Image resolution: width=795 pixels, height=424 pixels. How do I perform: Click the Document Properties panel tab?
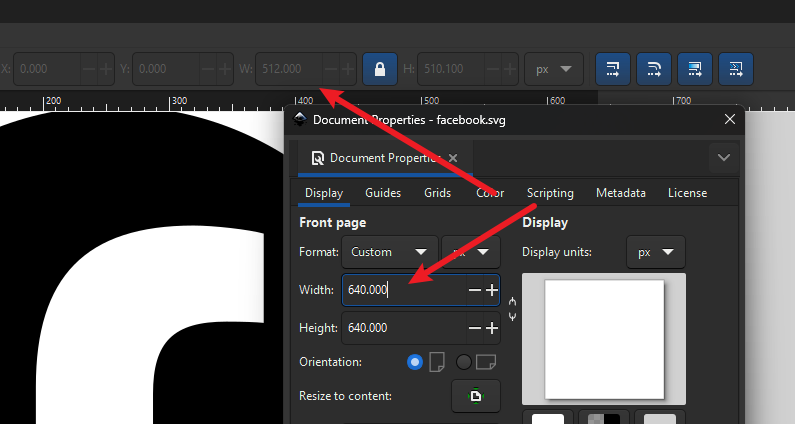point(385,158)
